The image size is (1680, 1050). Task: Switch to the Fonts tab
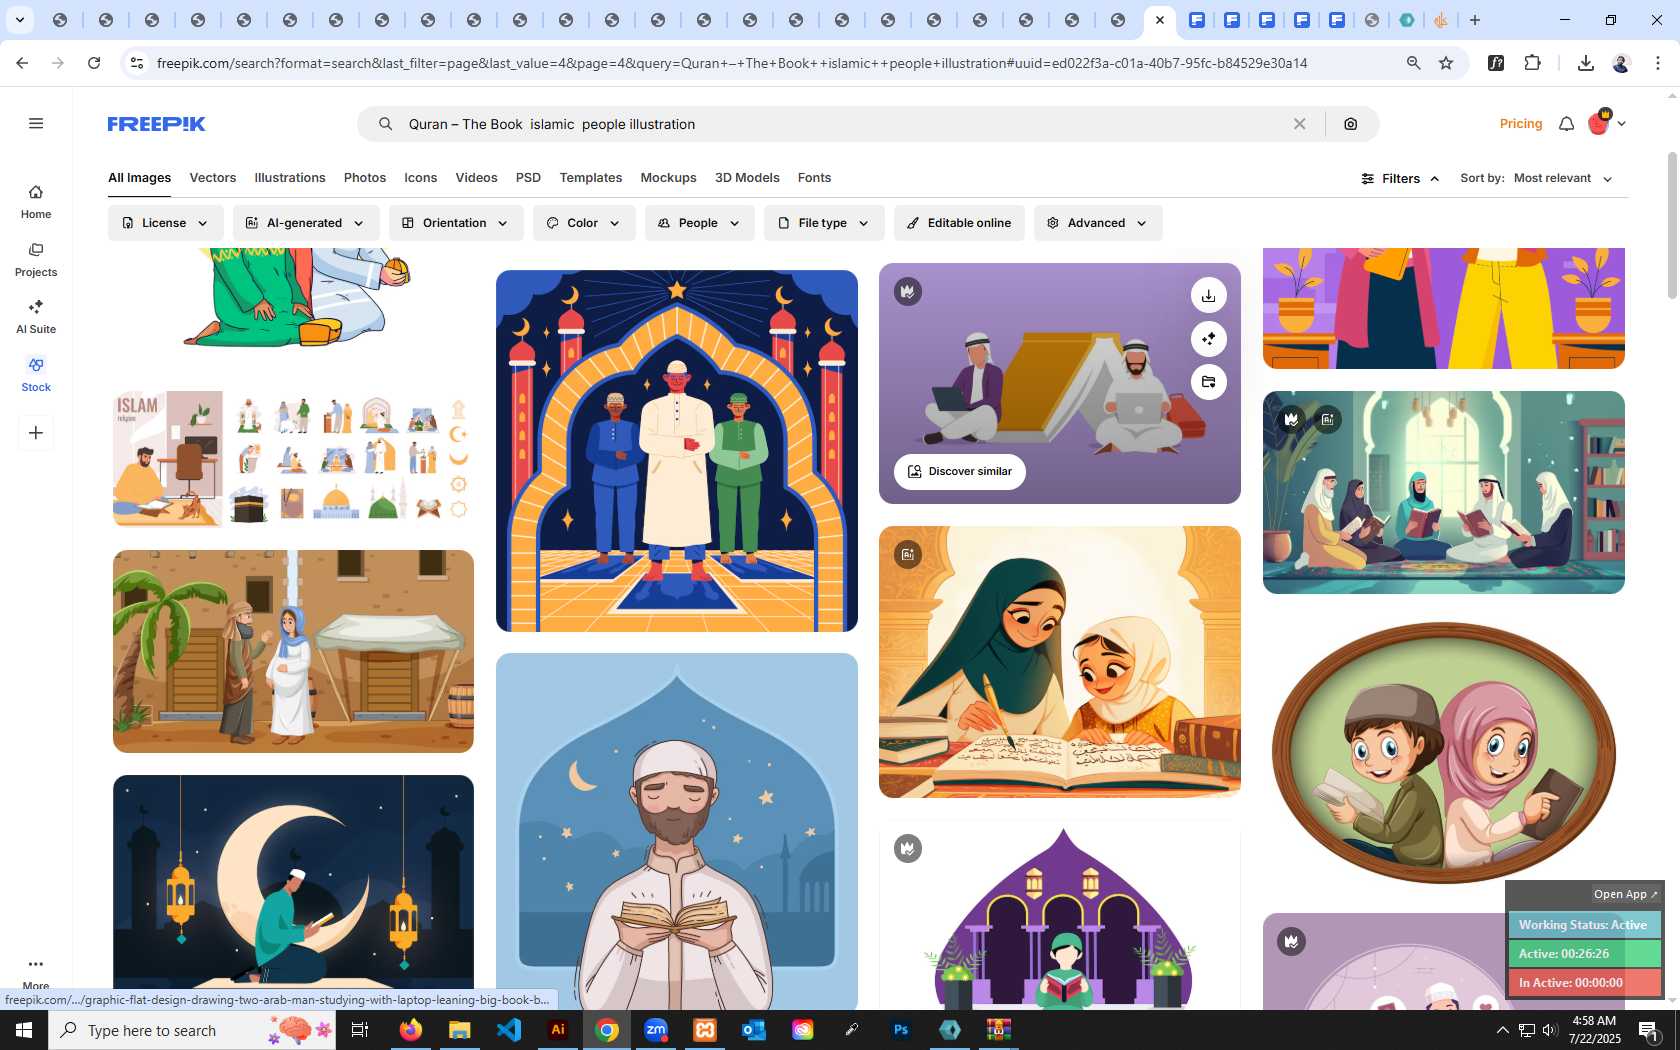point(814,178)
